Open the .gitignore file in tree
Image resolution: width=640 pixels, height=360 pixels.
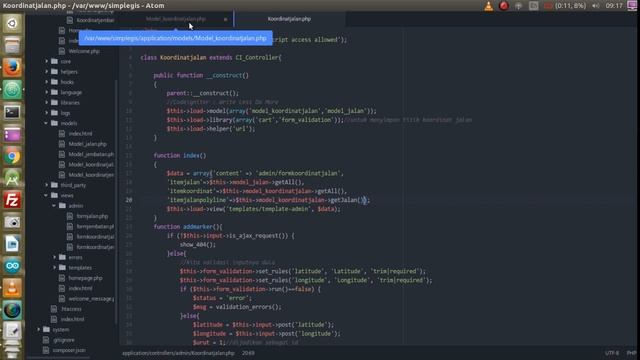[x=63, y=340]
